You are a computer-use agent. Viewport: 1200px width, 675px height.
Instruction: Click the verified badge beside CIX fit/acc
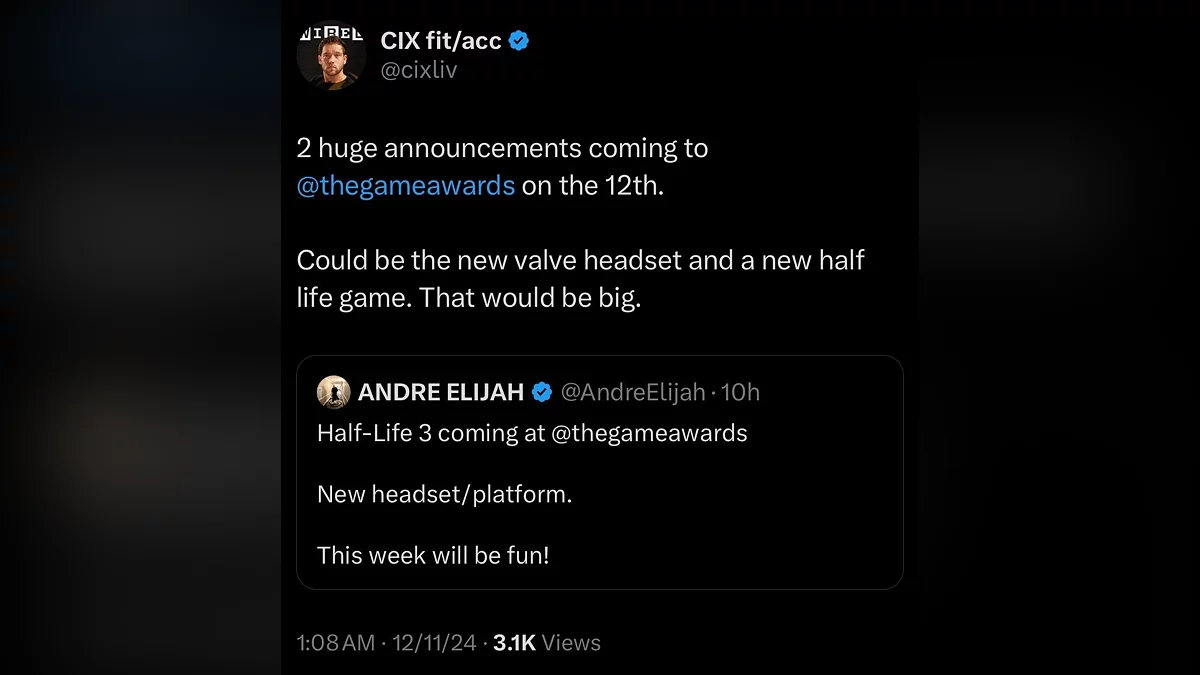click(519, 41)
